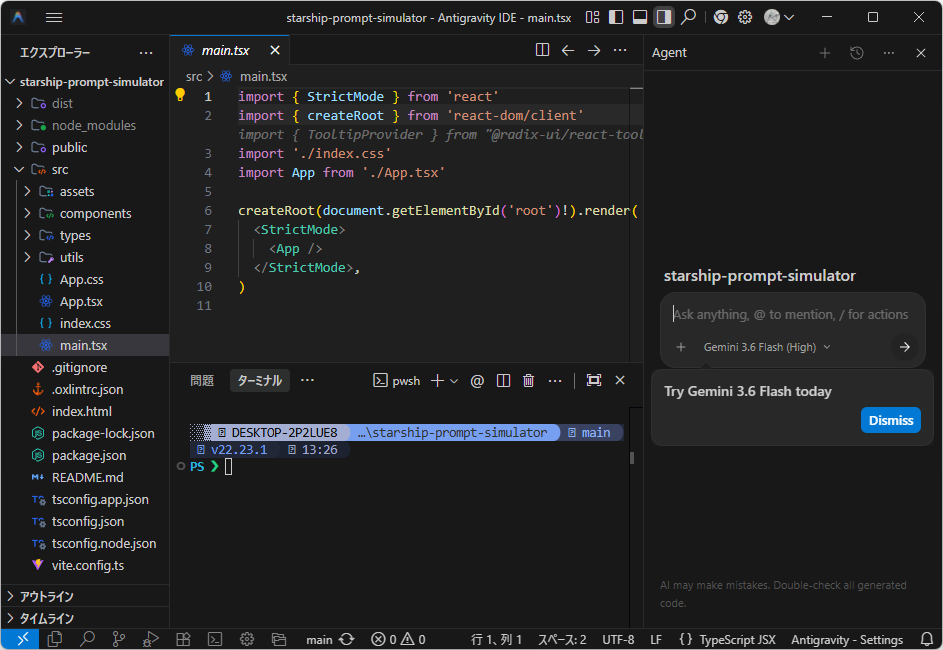Open source control from status bar
This screenshot has width=943, height=650.
tap(119, 639)
